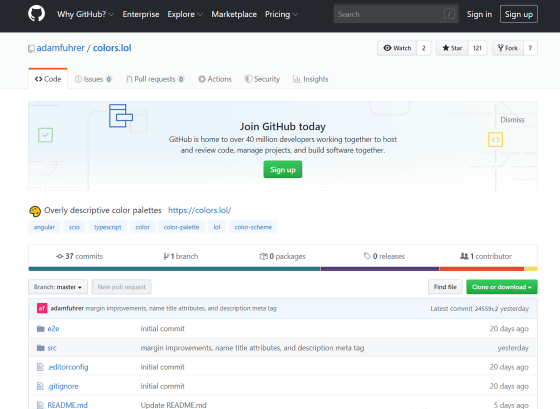Viewport: 560px width, 409px height.
Task: Click the teal segment of language bar
Action: [174, 269]
